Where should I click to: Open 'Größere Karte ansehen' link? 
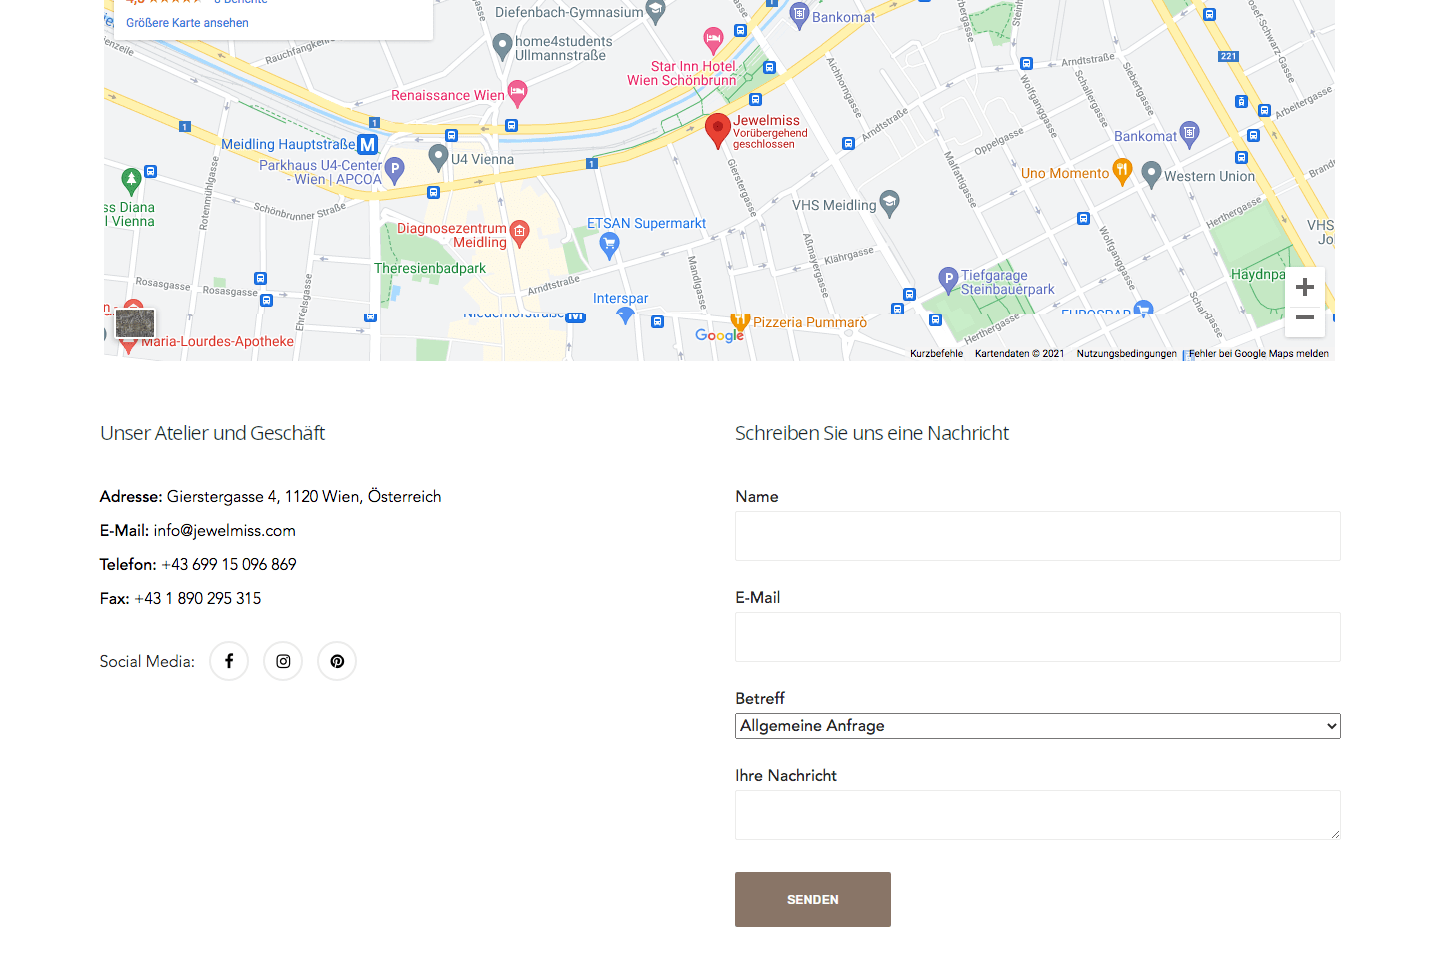click(187, 23)
